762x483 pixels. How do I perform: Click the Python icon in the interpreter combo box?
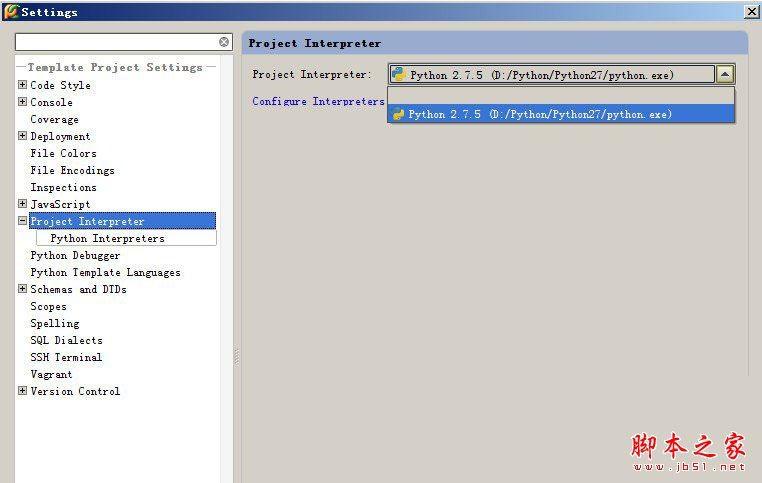[398, 74]
